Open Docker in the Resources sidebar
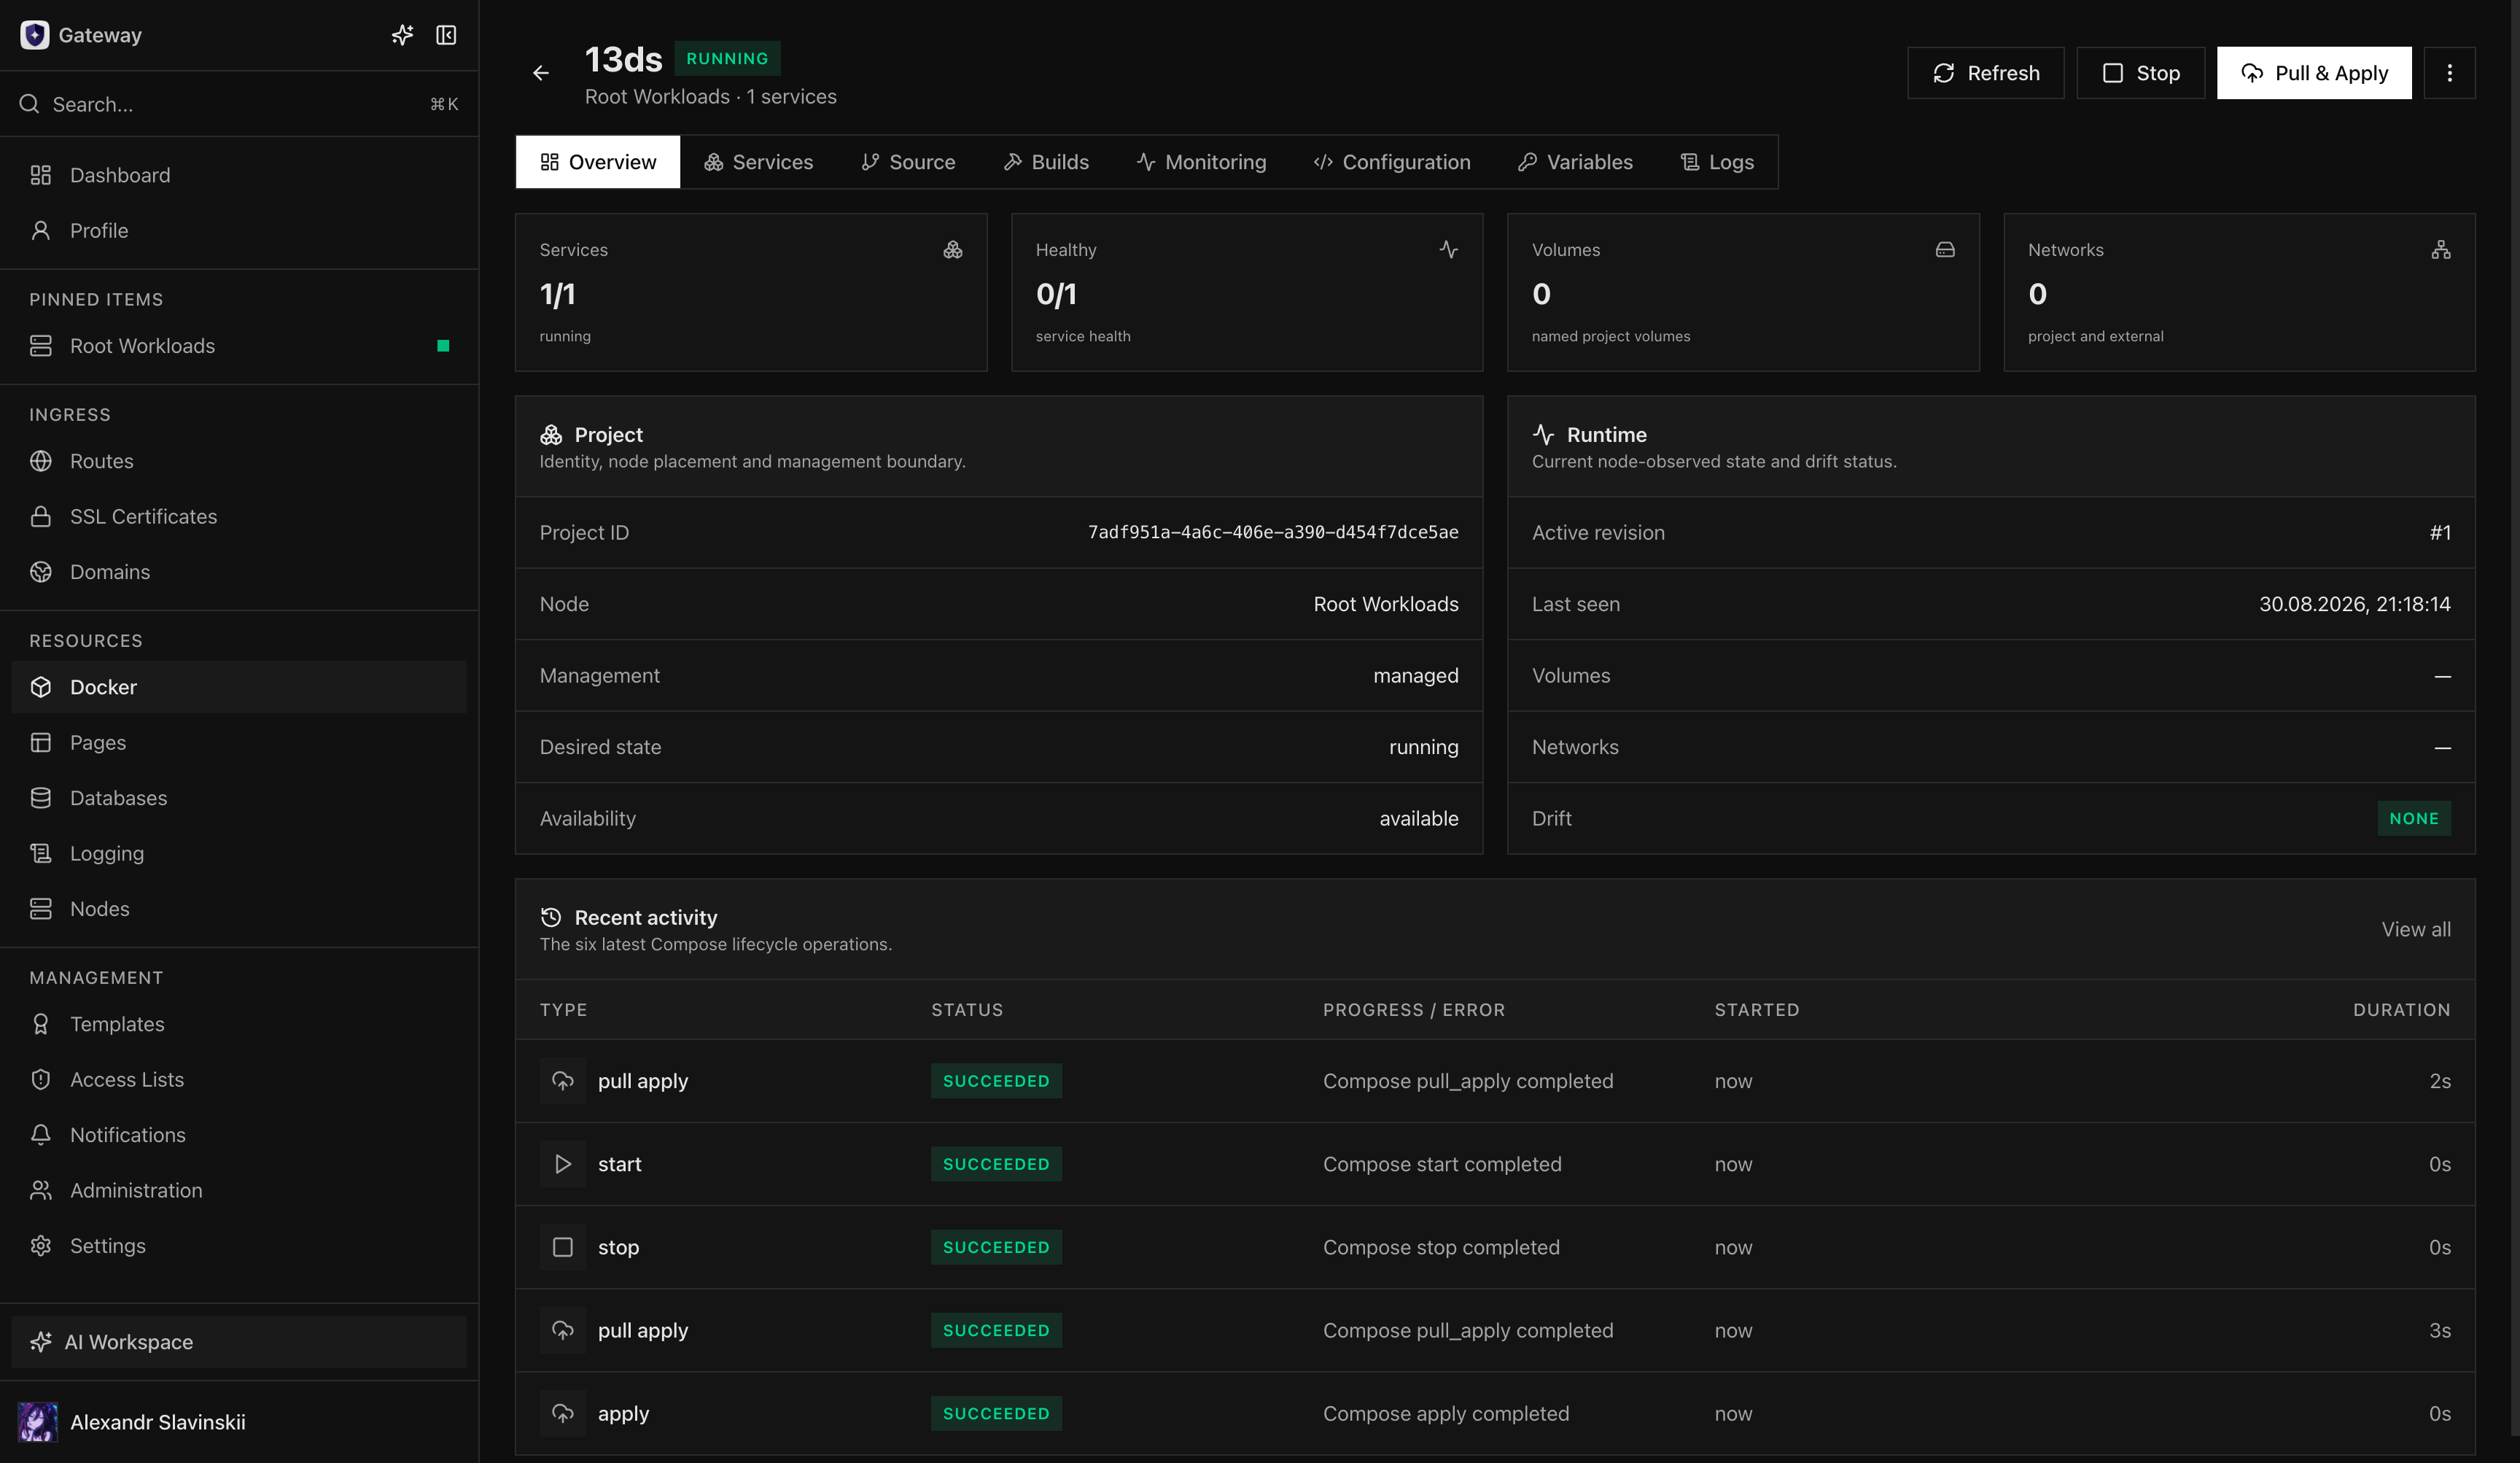This screenshot has height=1463, width=2520. [239, 687]
